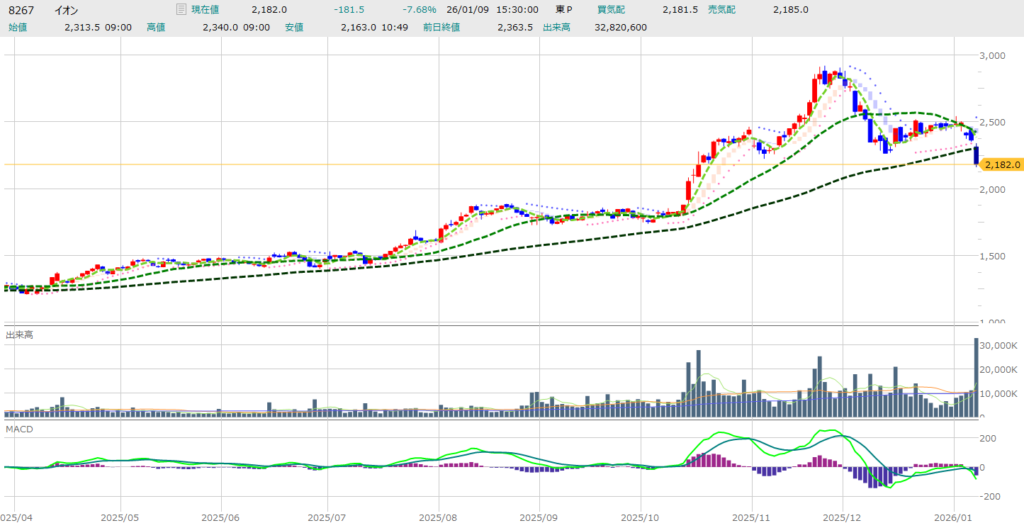The image size is (1024, 528).
Task: Click the yellow 2,182.0 current price tag
Action: pos(1001,164)
